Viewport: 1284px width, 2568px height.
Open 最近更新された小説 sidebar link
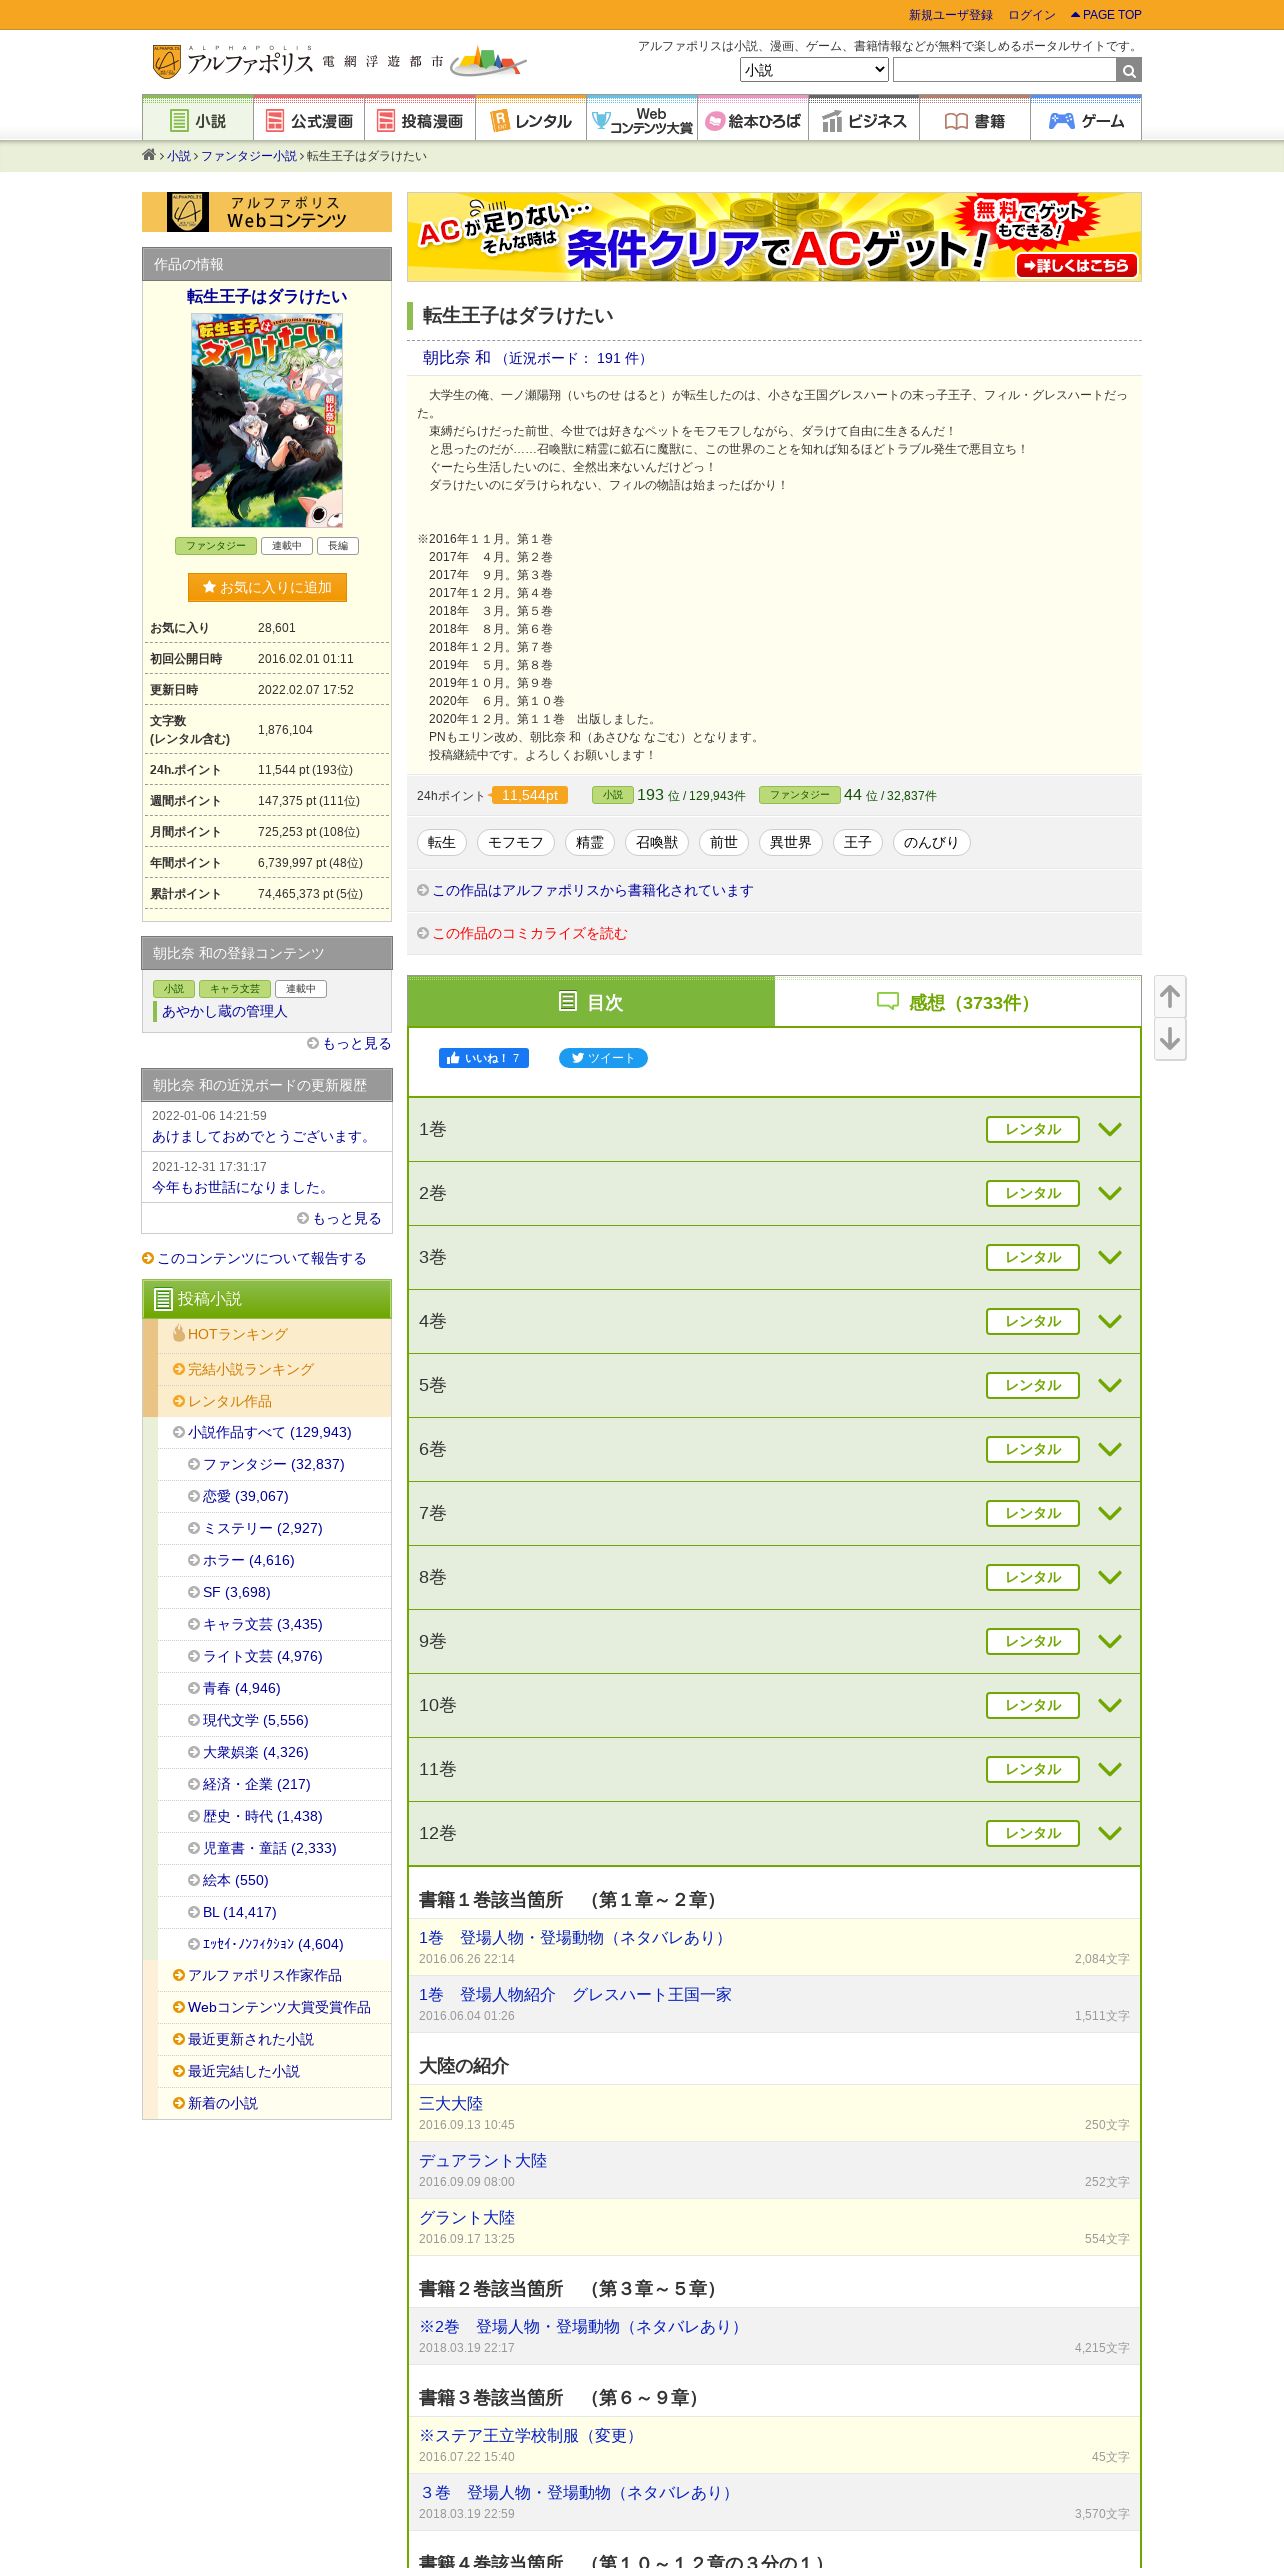(x=251, y=2039)
